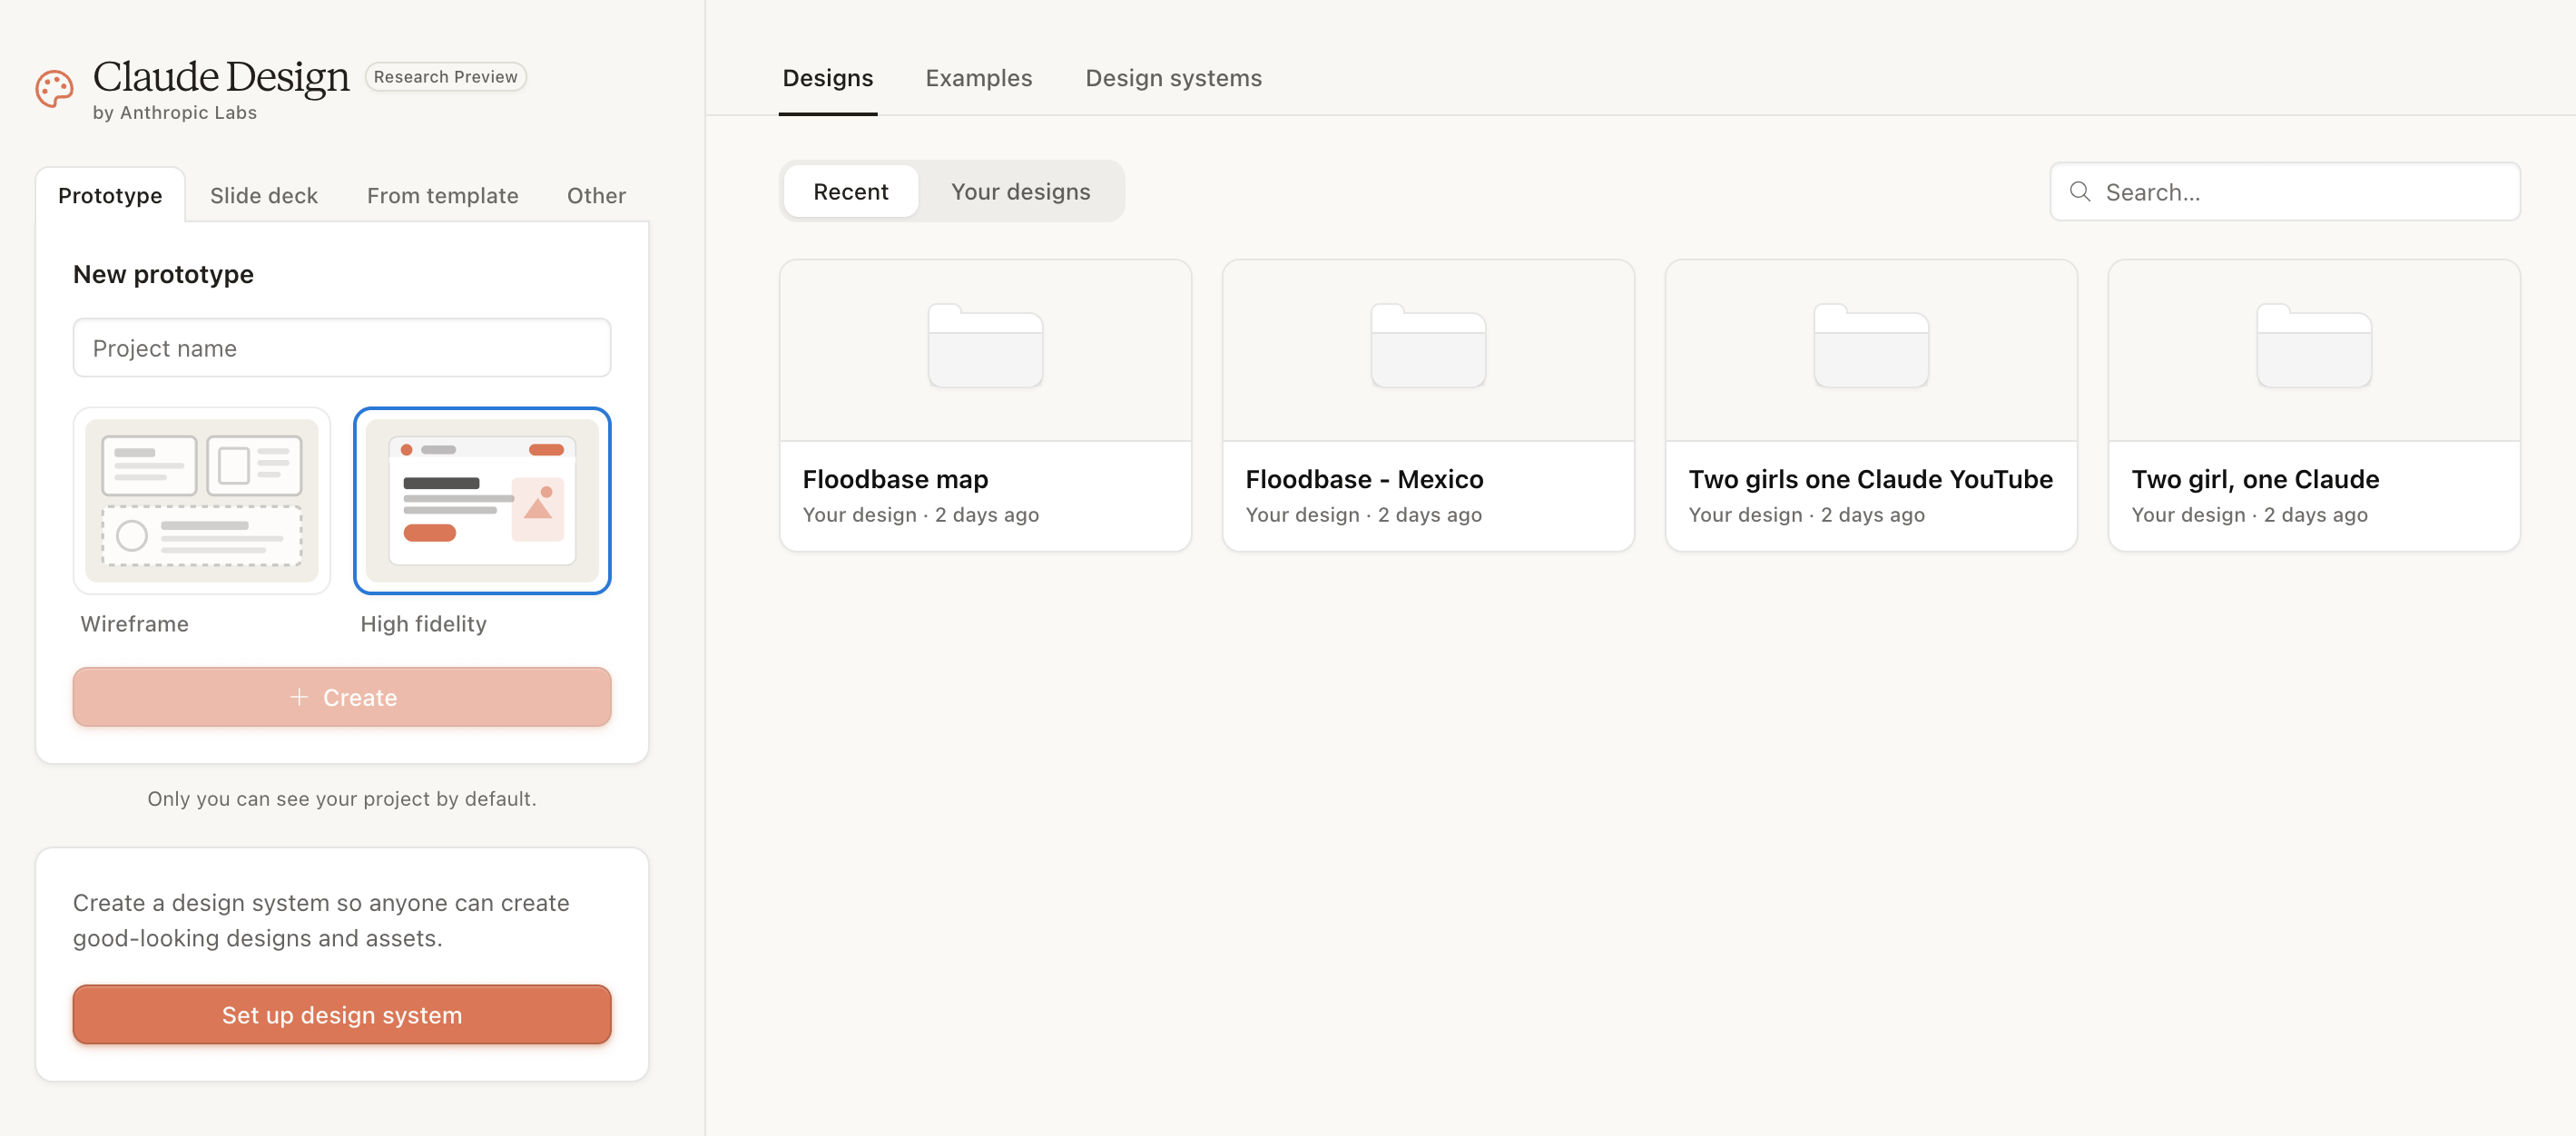This screenshot has width=2576, height=1136.
Task: Select the Wireframe fidelity option
Action: 202,500
